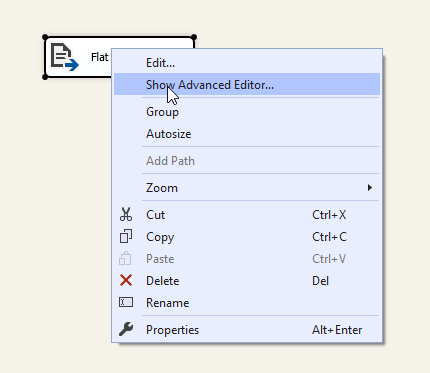This screenshot has width=430, height=373.
Task: Click the Flat File Source document icon
Action: click(65, 57)
